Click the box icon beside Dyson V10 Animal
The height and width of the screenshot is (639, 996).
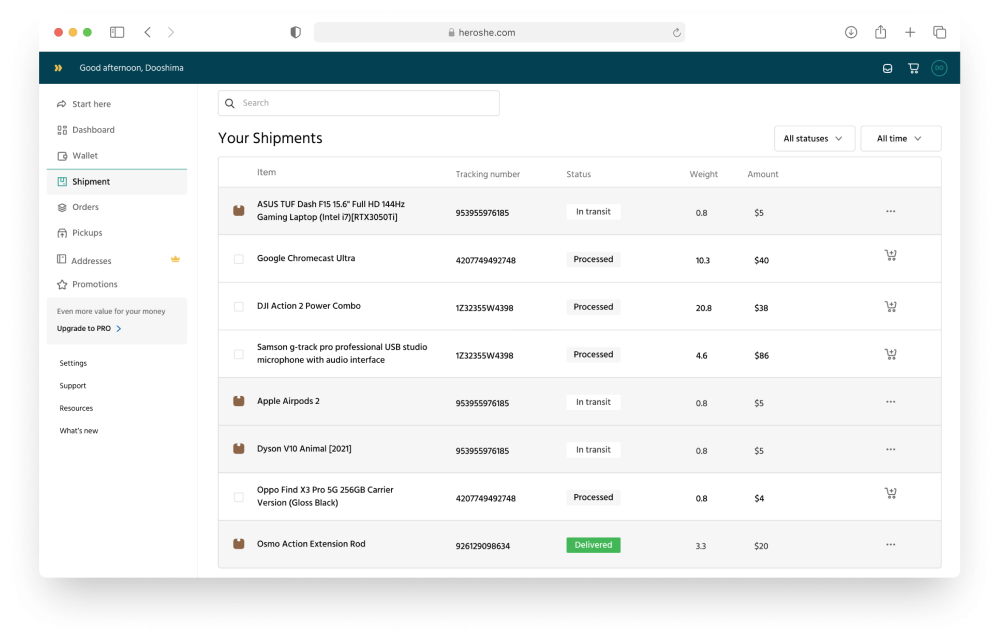click(x=239, y=448)
